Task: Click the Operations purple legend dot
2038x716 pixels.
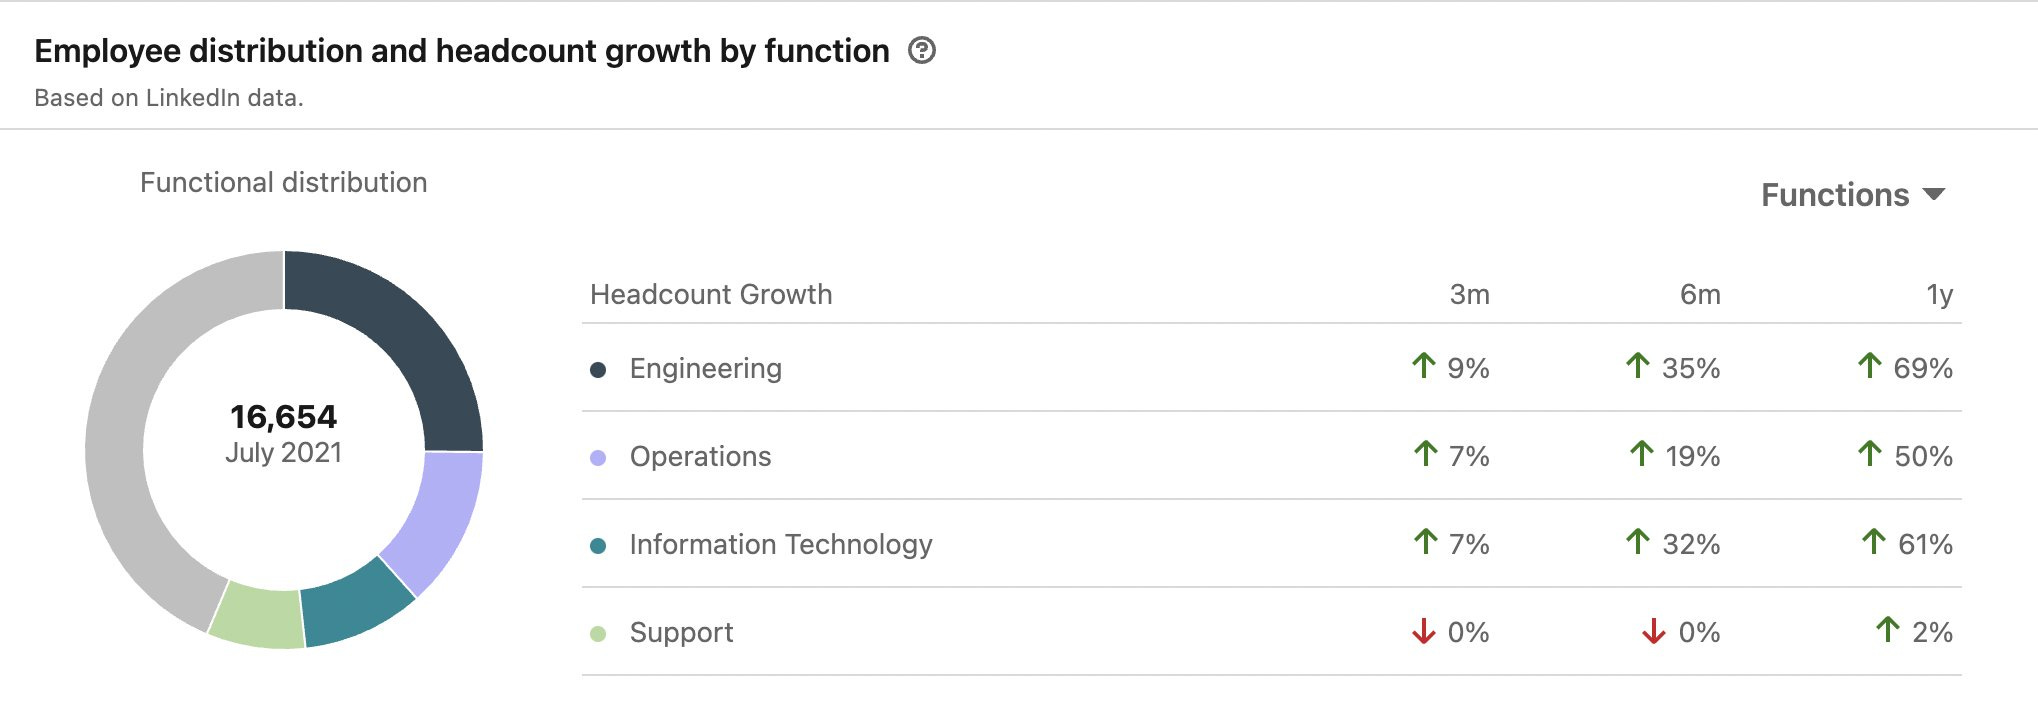Action: click(x=598, y=458)
